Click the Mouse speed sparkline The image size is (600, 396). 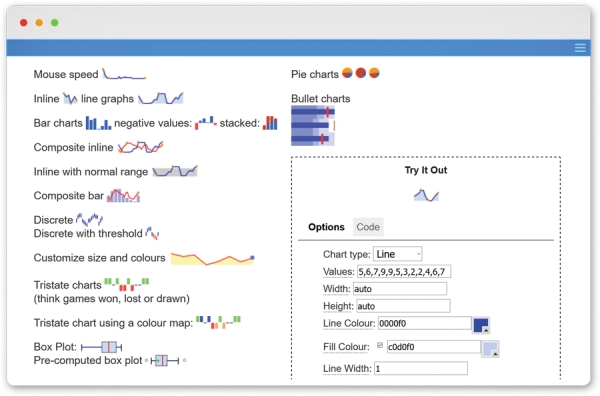pos(124,74)
